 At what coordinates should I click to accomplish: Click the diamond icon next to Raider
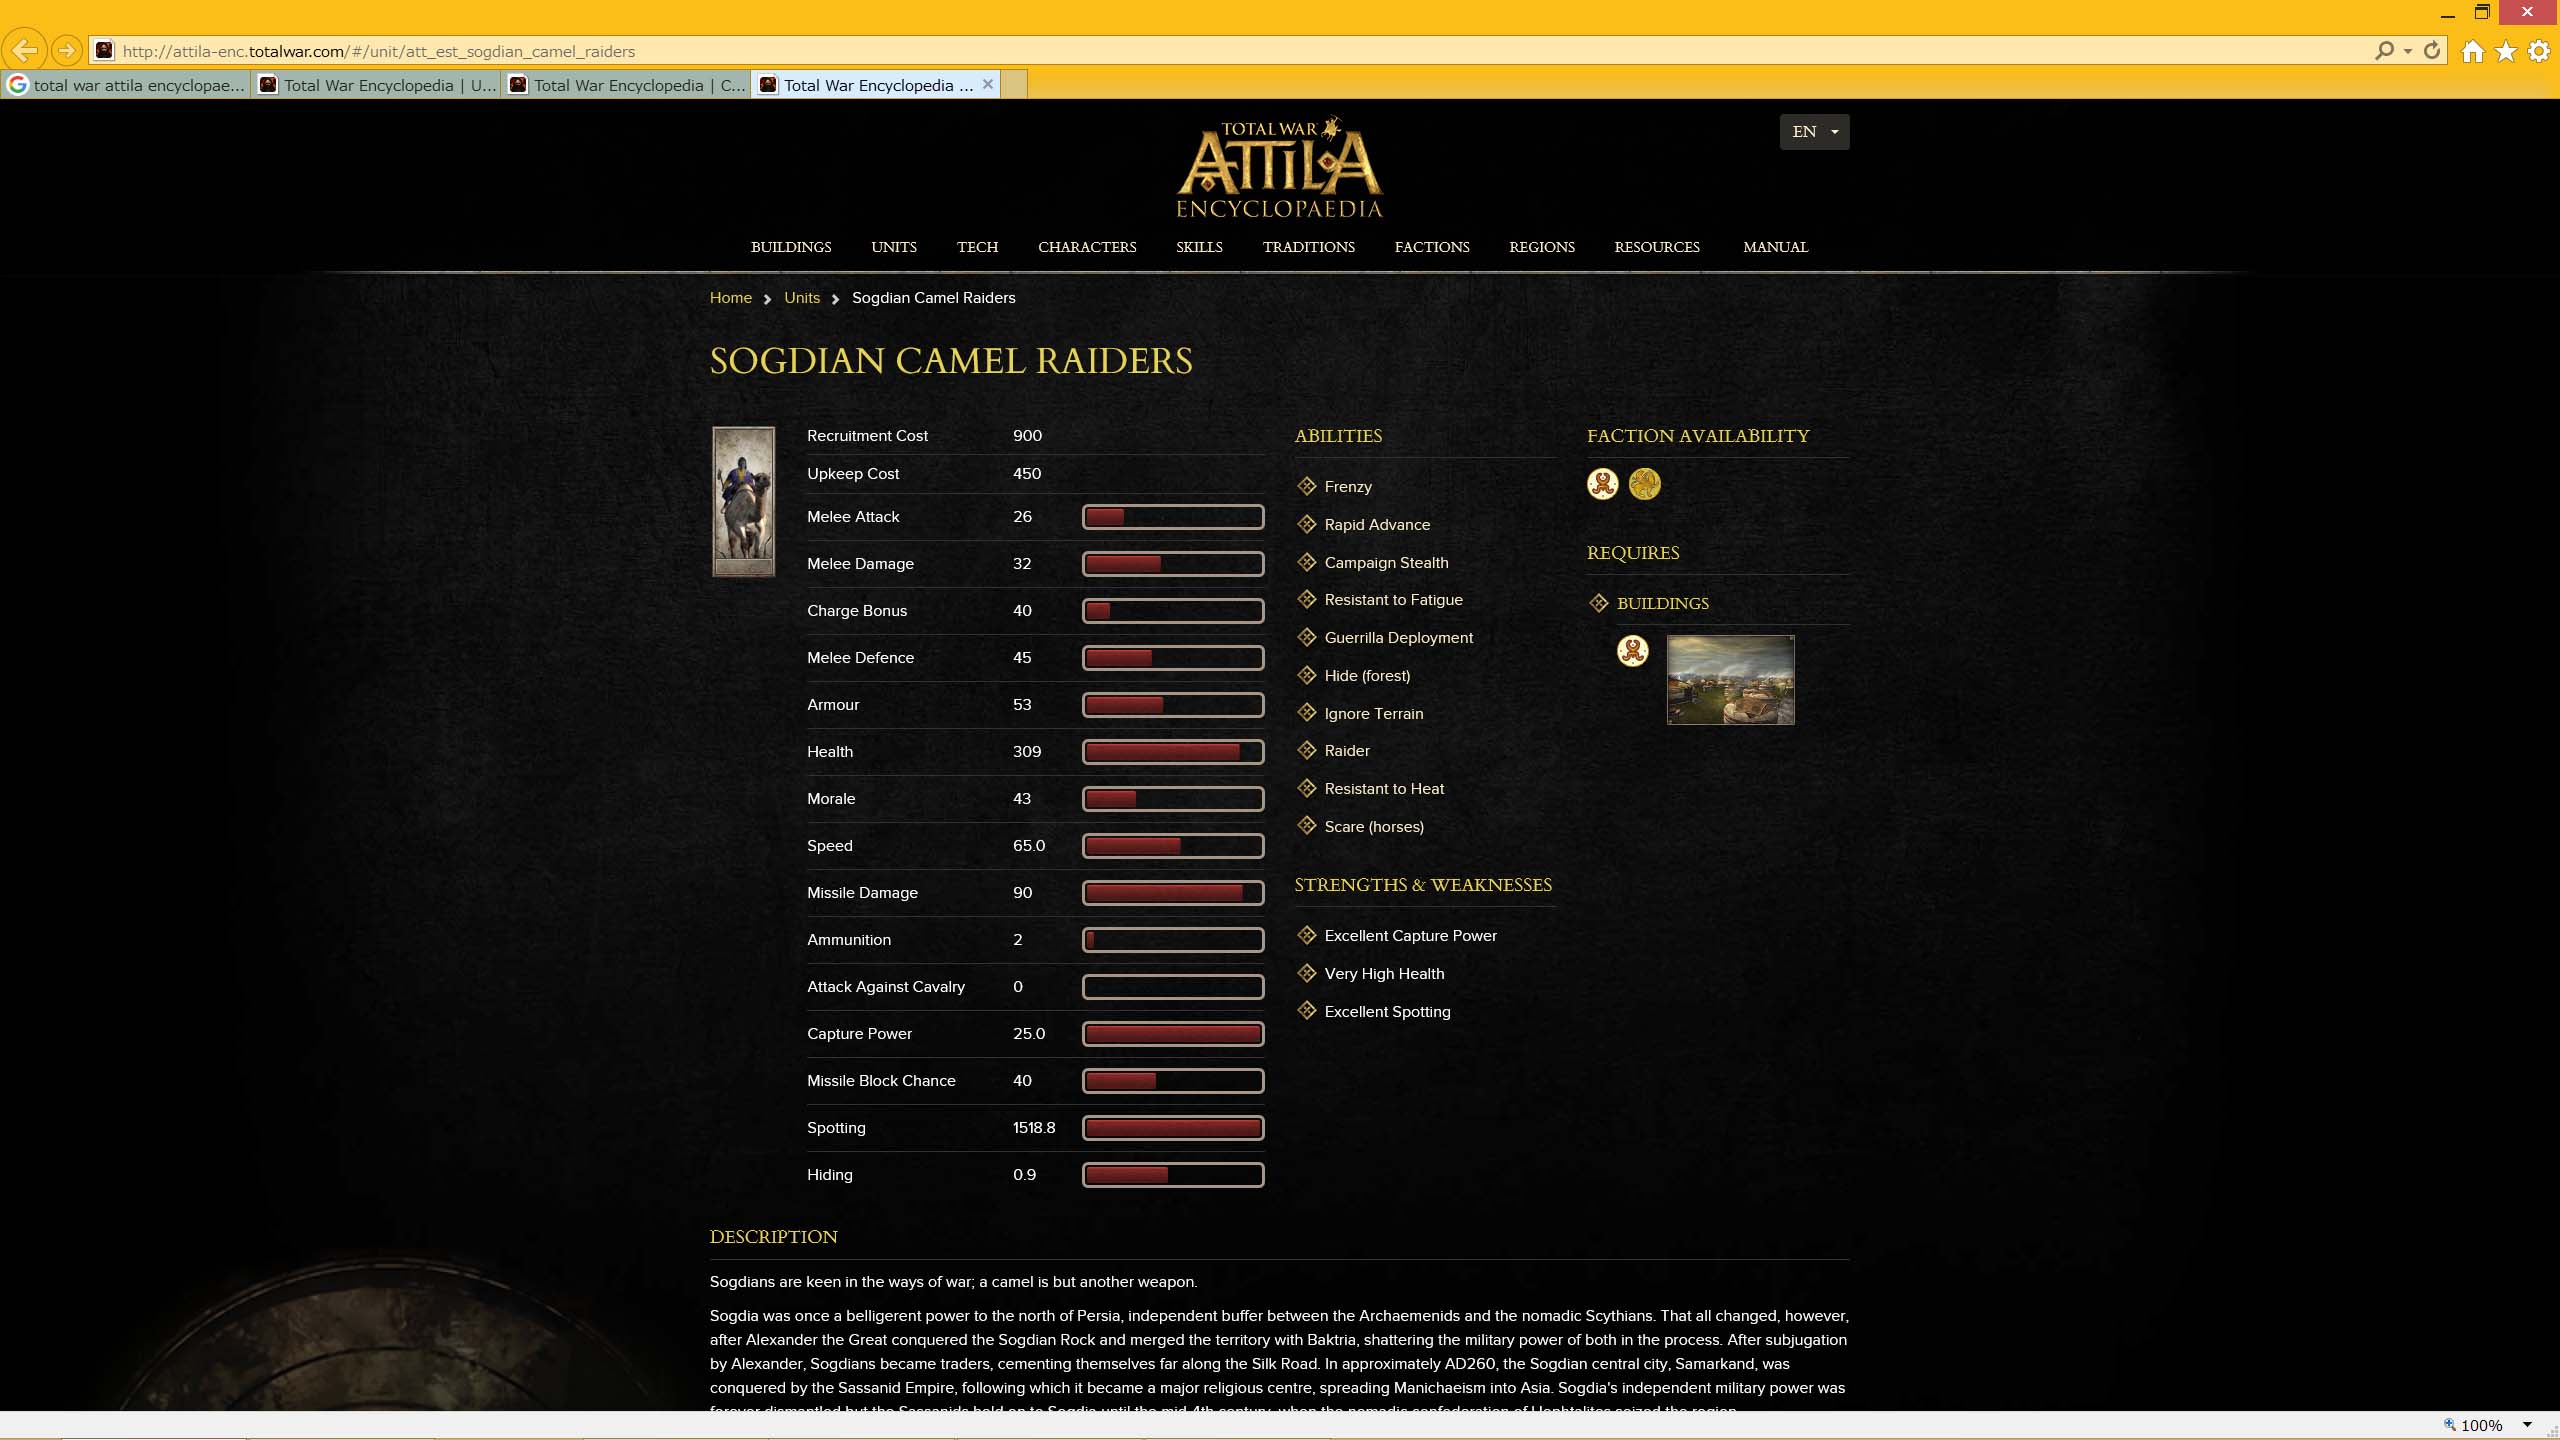point(1307,750)
